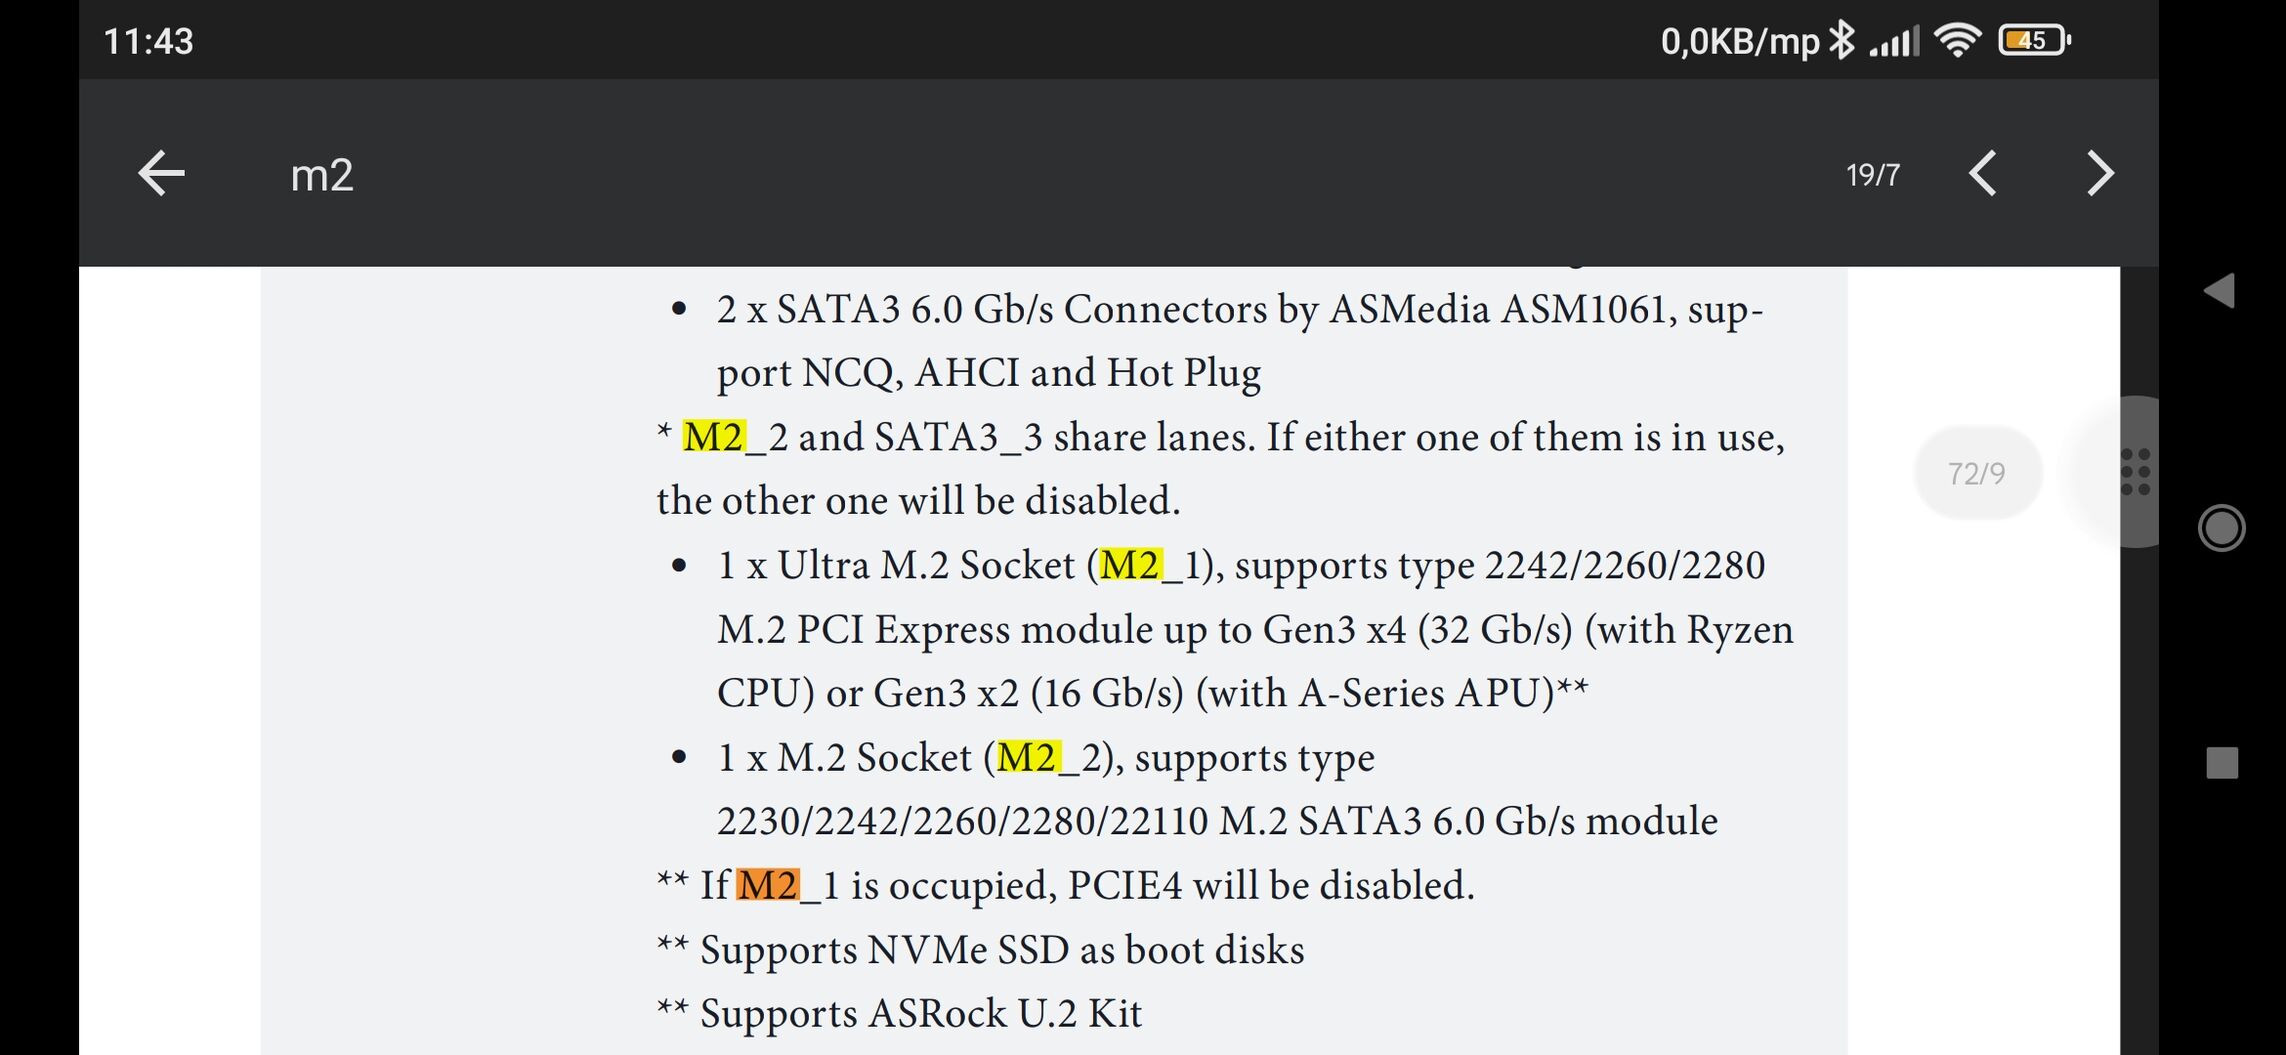Tap the 0,0KB/mp network speed indicator
The image size is (2286, 1055).
point(1740,42)
